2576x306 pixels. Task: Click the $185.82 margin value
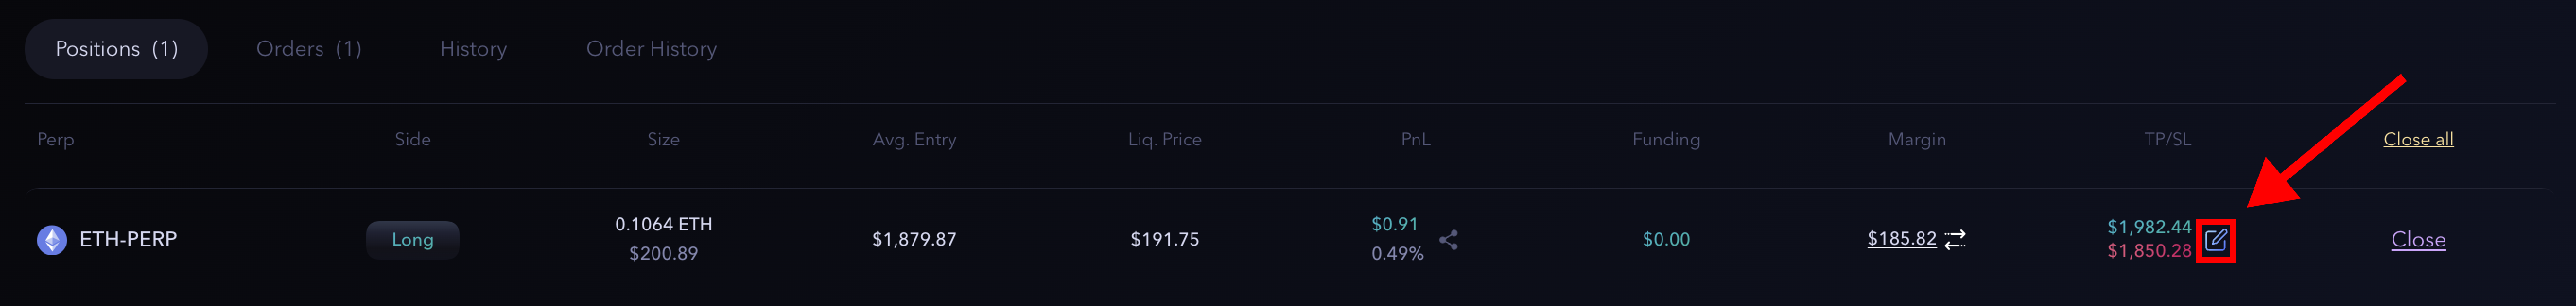[1901, 238]
